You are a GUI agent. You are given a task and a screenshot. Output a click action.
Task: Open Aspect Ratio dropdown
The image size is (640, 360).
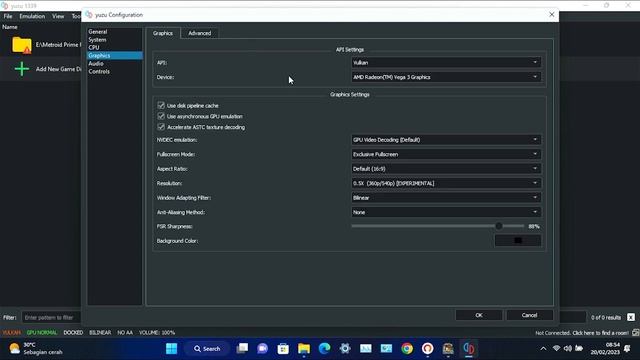[446, 169]
